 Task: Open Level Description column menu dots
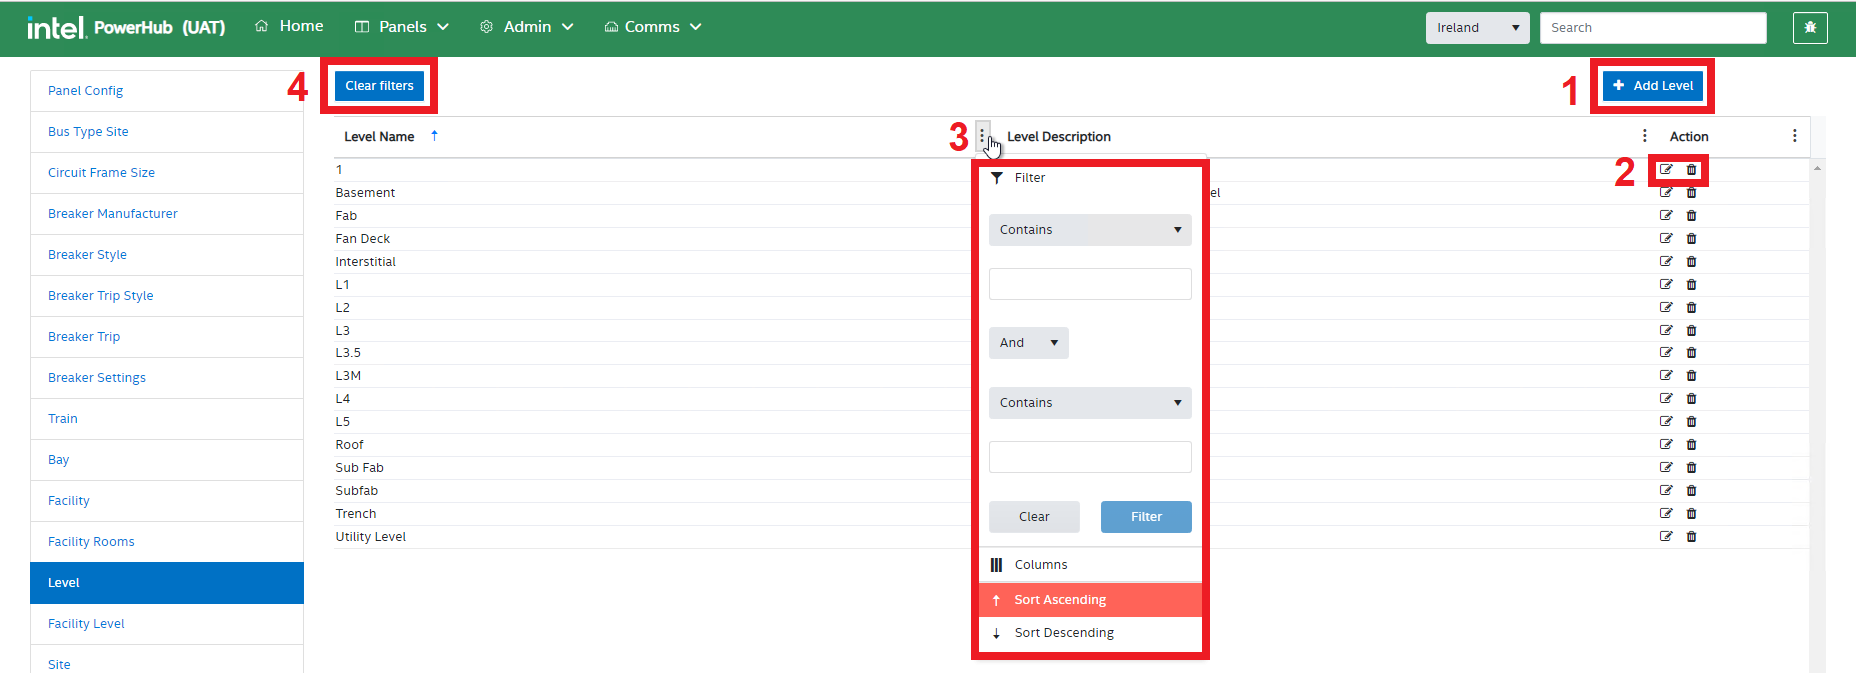pyautogui.click(x=1644, y=136)
